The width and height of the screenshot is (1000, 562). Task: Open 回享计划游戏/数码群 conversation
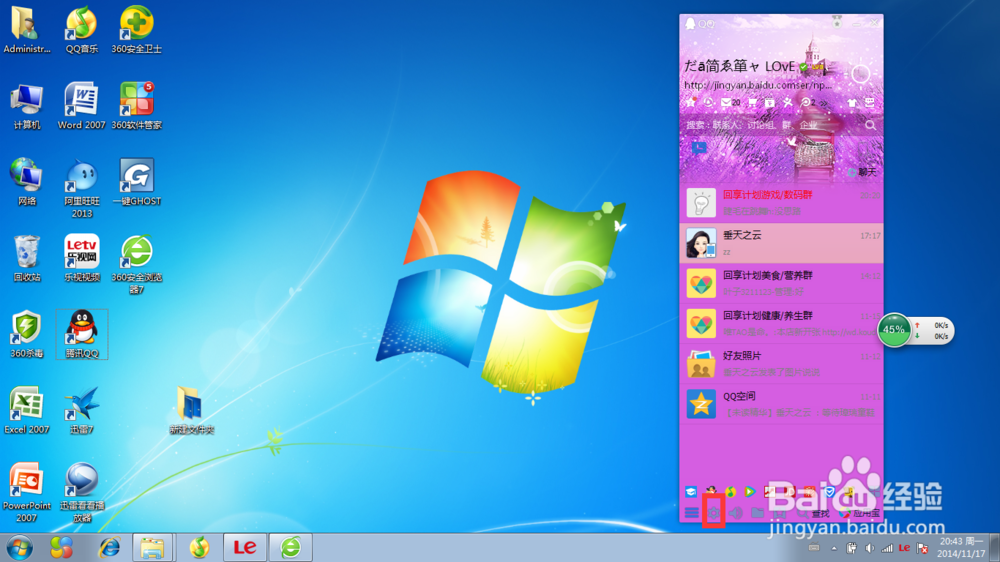(x=781, y=202)
